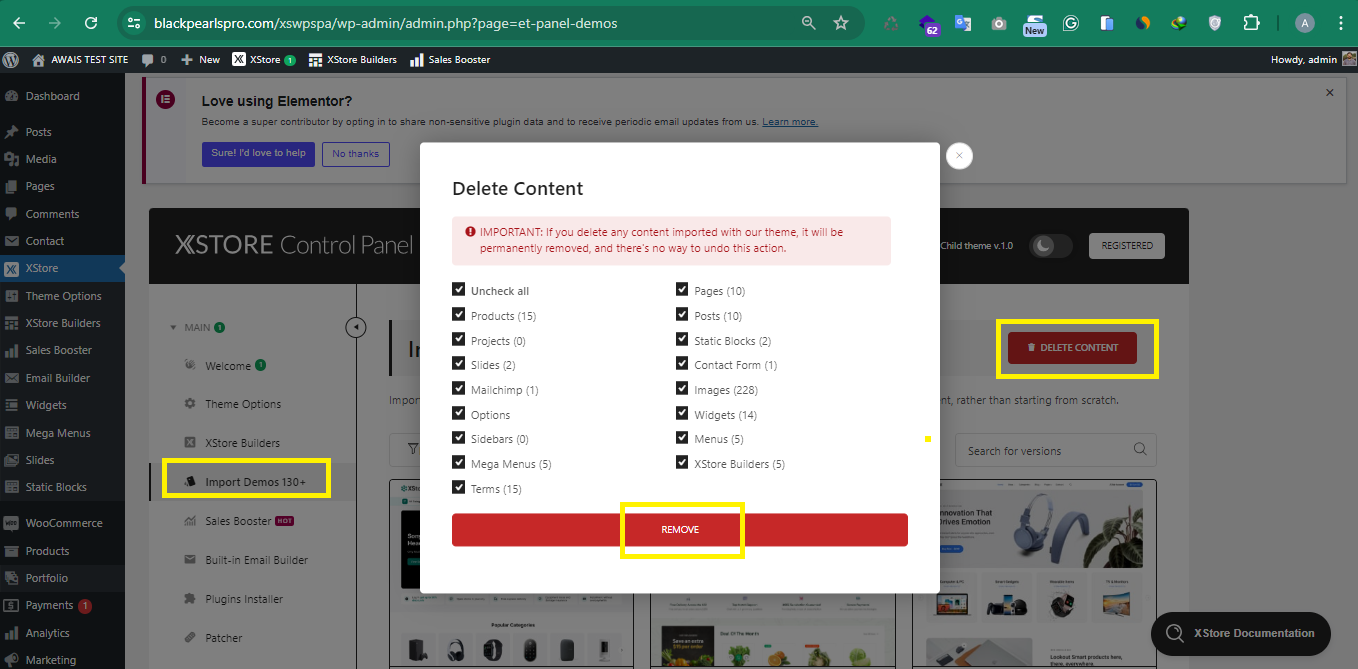This screenshot has height=669, width=1358.
Task: Open Built-In Email Builder in control panel
Action: [256, 560]
